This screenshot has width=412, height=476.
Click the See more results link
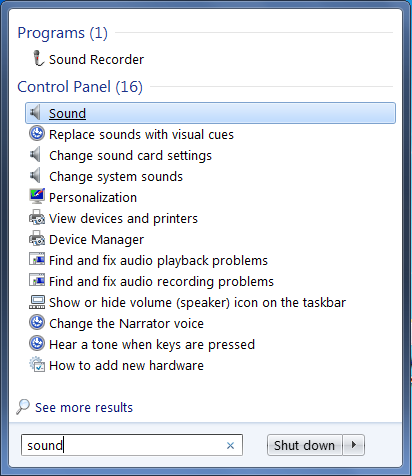tap(84, 407)
